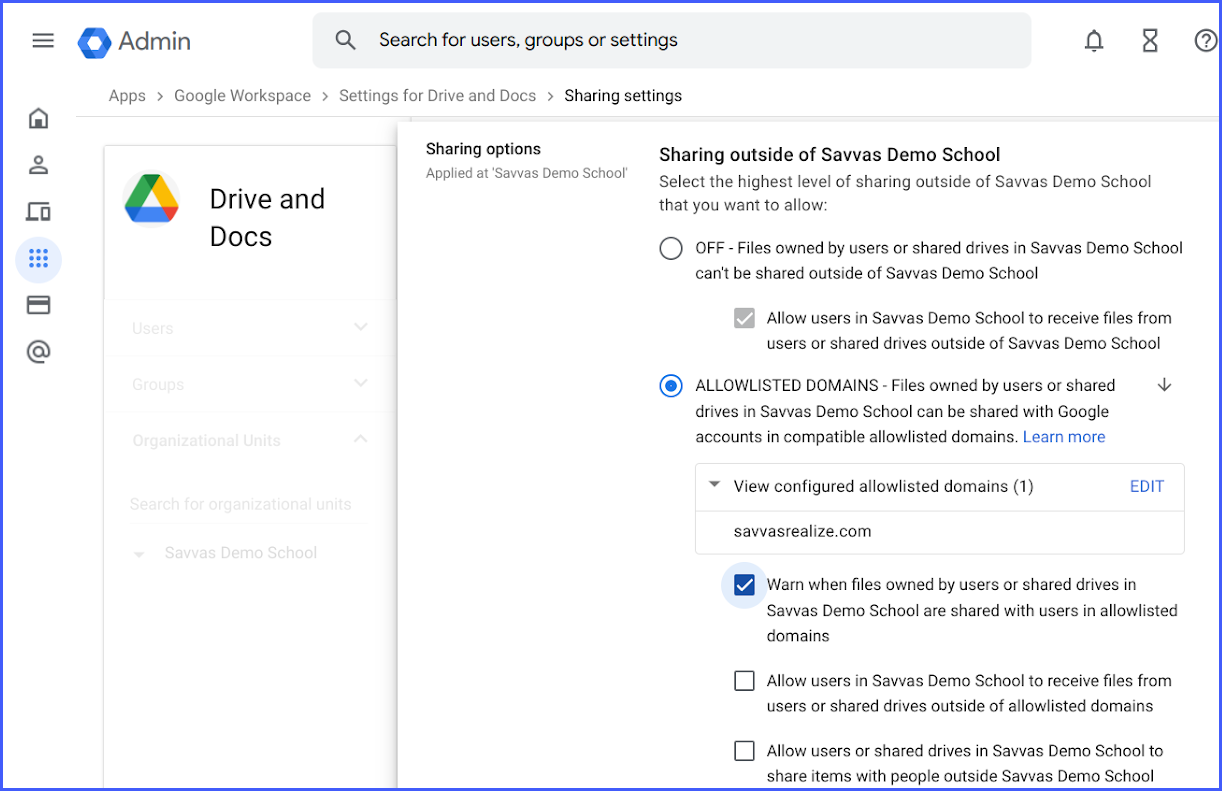This screenshot has width=1222, height=791.
Task: Select Savvas Demo School organizational unit
Action: point(241,553)
